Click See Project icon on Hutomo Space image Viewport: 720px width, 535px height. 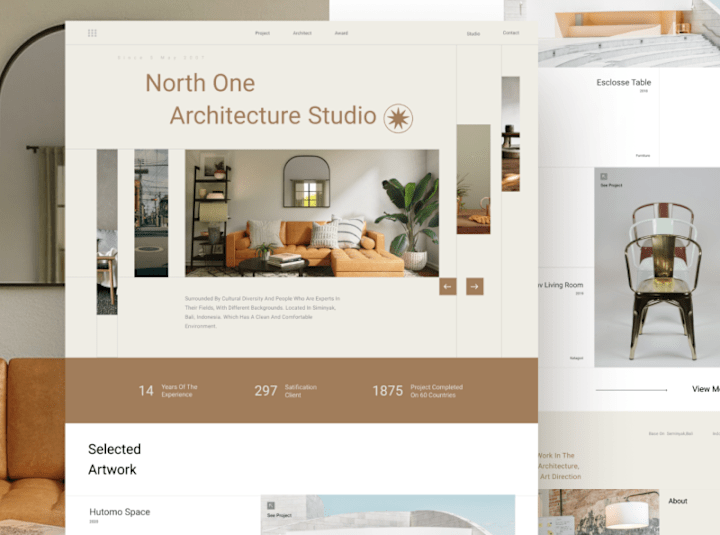271,506
